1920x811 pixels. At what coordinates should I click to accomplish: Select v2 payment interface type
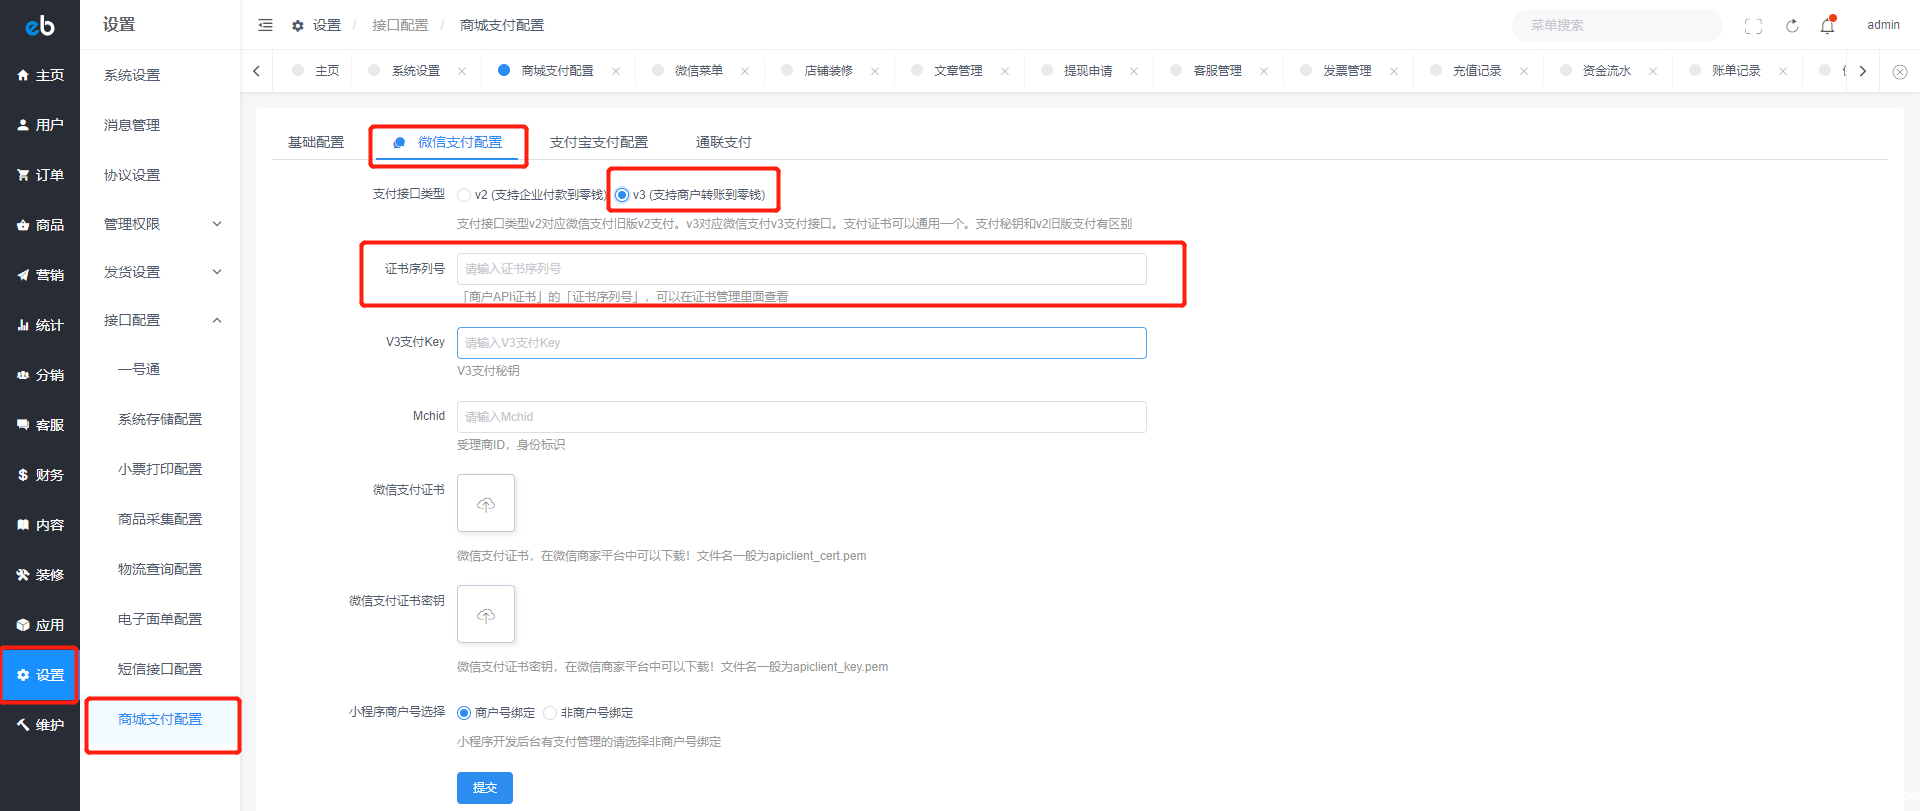pos(464,195)
